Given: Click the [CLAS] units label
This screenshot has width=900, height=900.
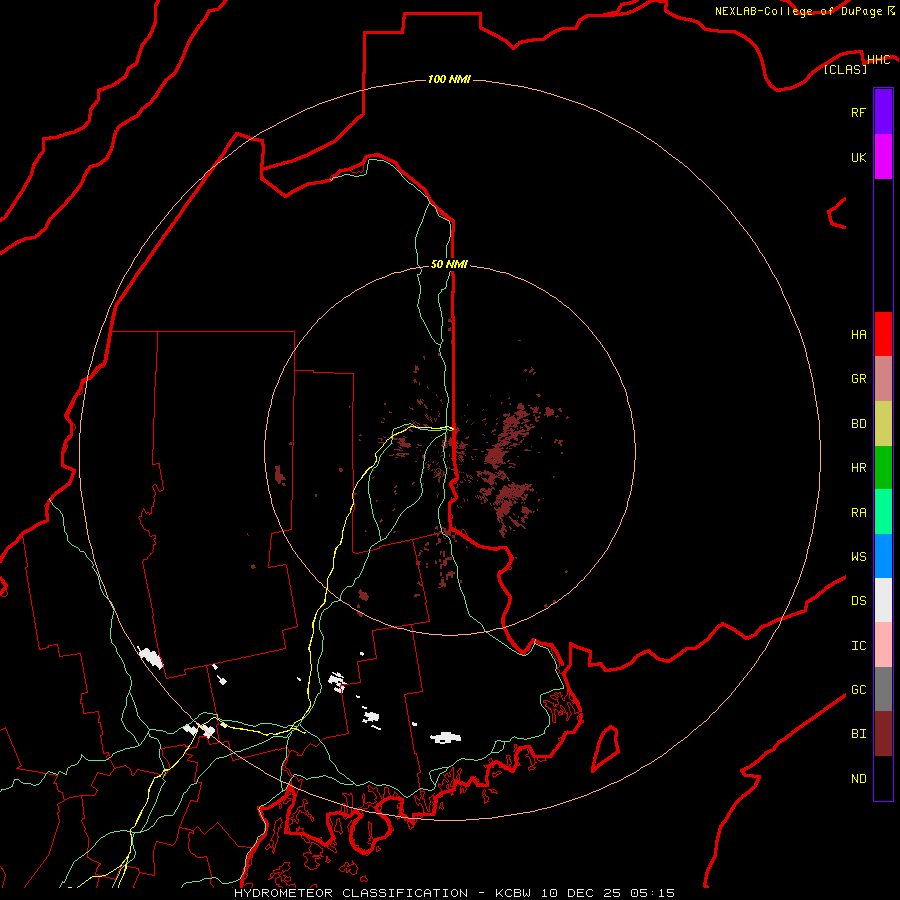Looking at the screenshot, I should [845, 69].
